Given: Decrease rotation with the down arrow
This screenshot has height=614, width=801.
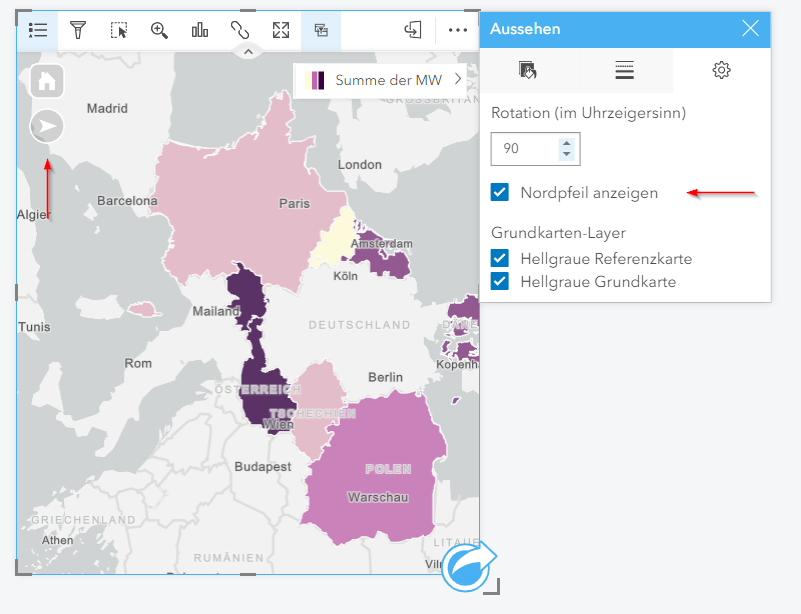Looking at the screenshot, I should 567,154.
